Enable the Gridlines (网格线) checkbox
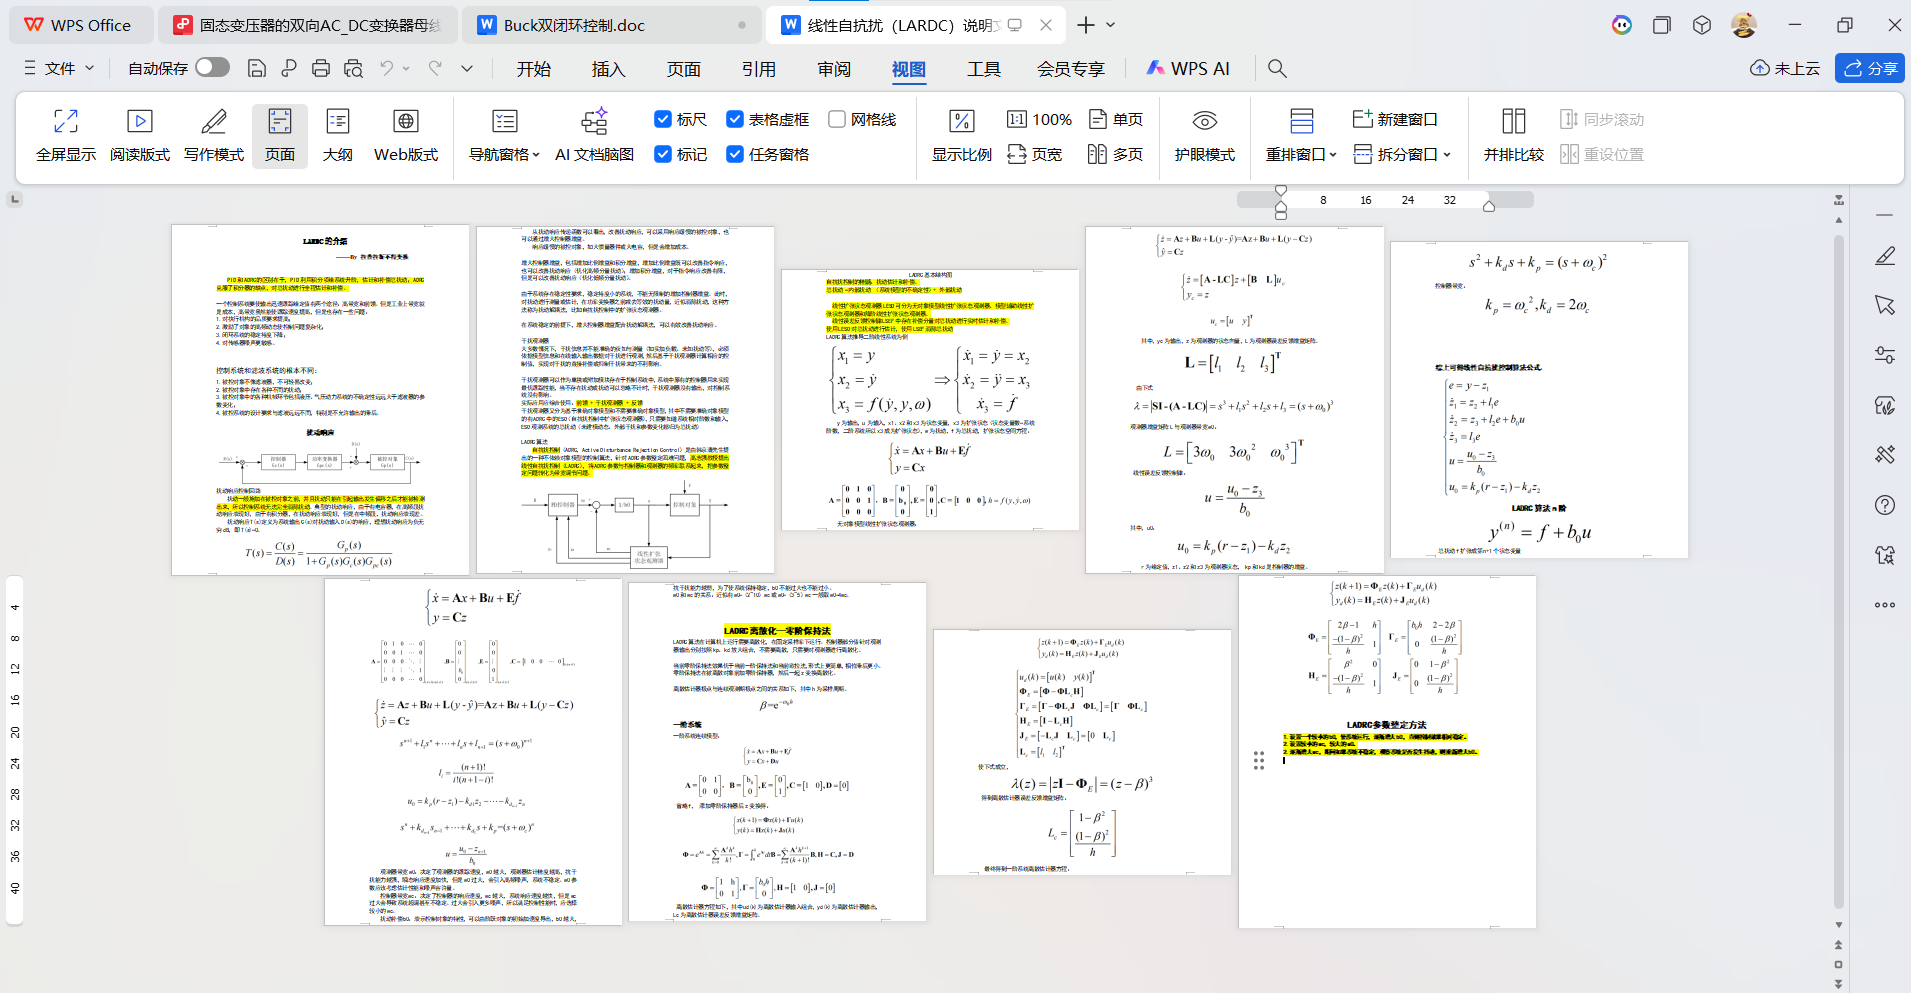The width and height of the screenshot is (1911, 993). 837,119
